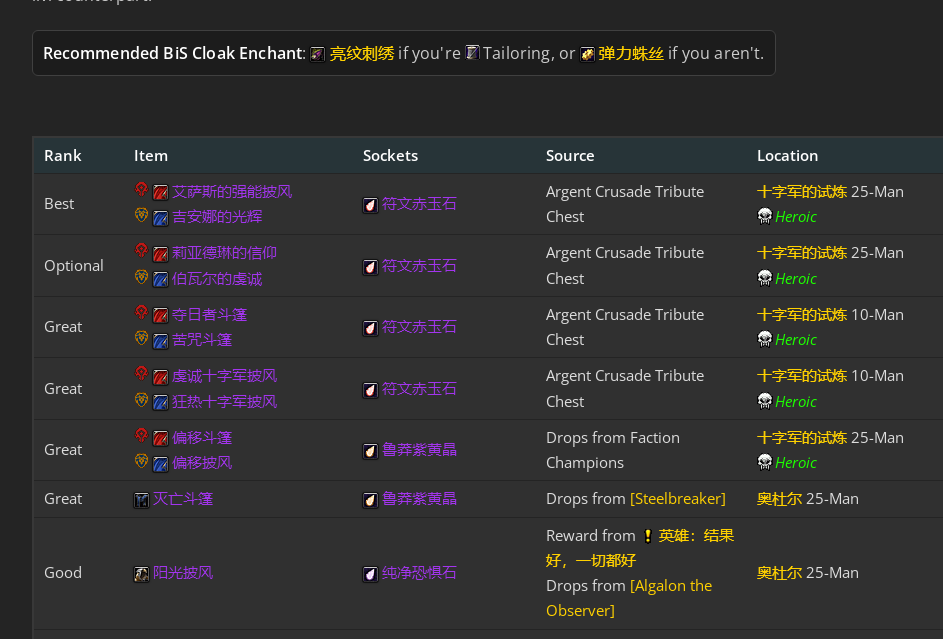This screenshot has height=639, width=943.
Task: Click the 灭亡斗篷 item icon
Action: [141, 500]
